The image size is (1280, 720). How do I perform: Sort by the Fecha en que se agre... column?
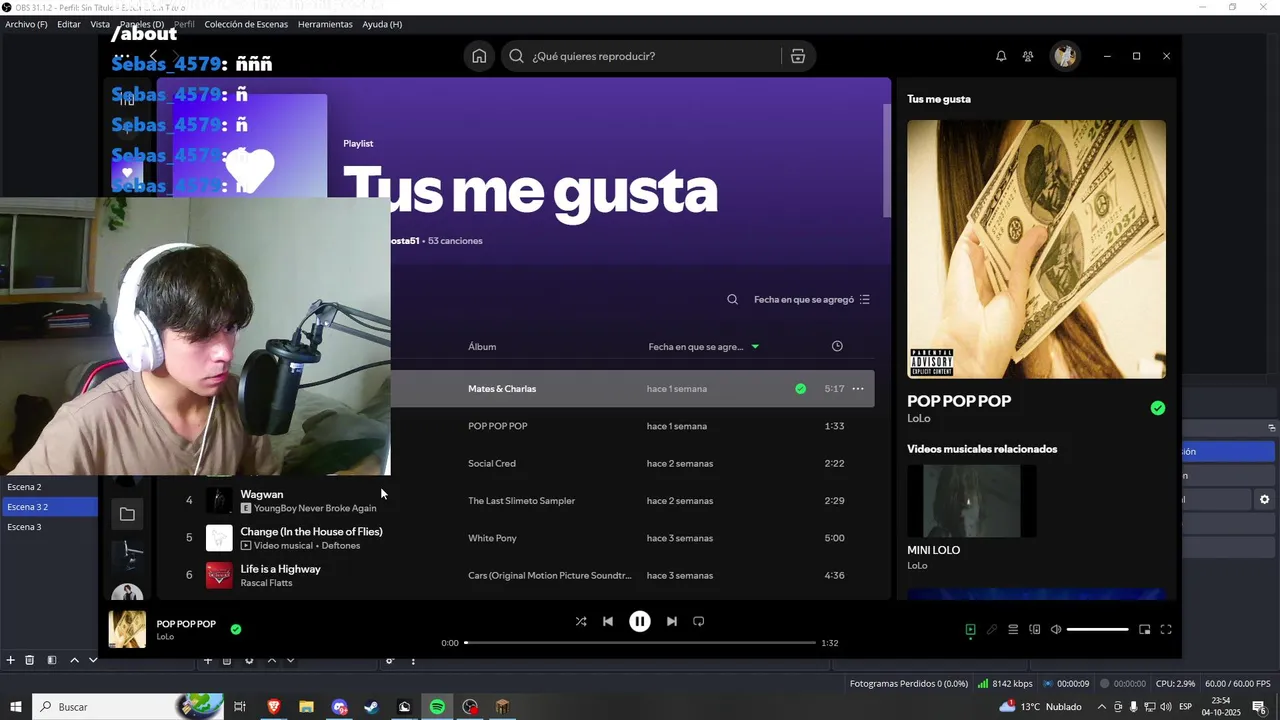703,347
